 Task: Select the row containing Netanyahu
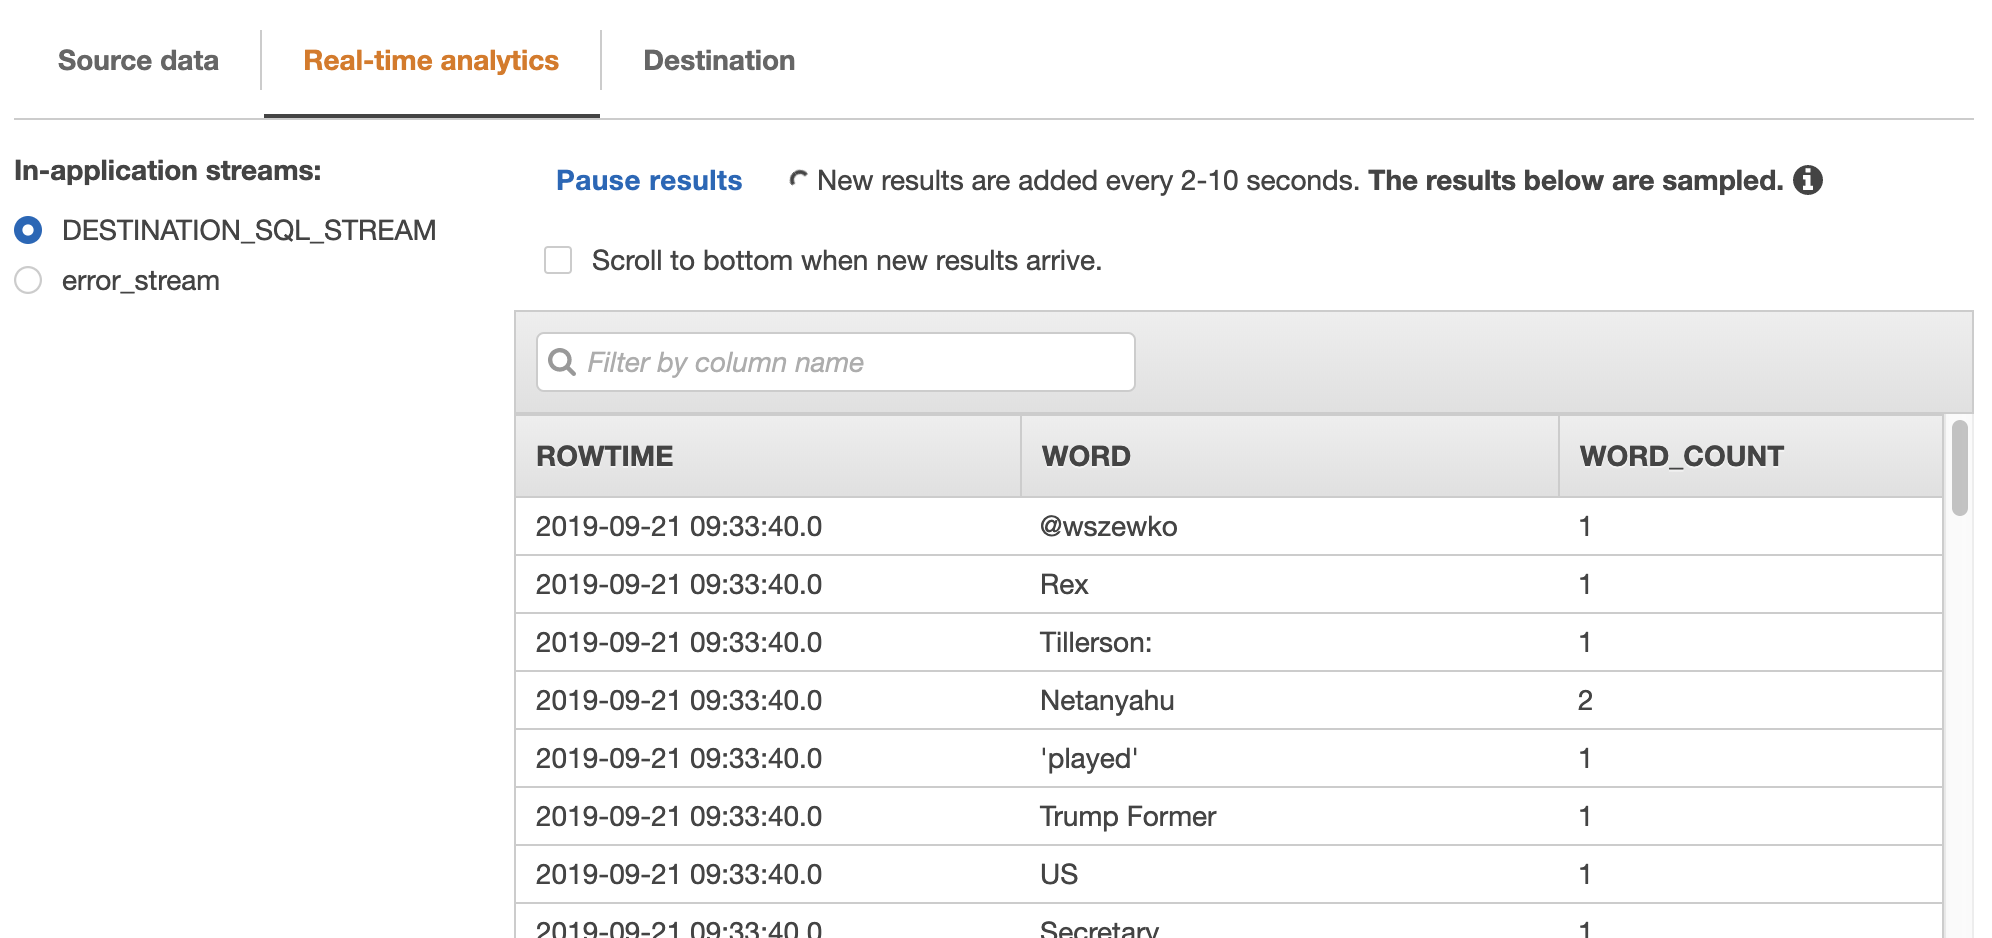point(1100,700)
